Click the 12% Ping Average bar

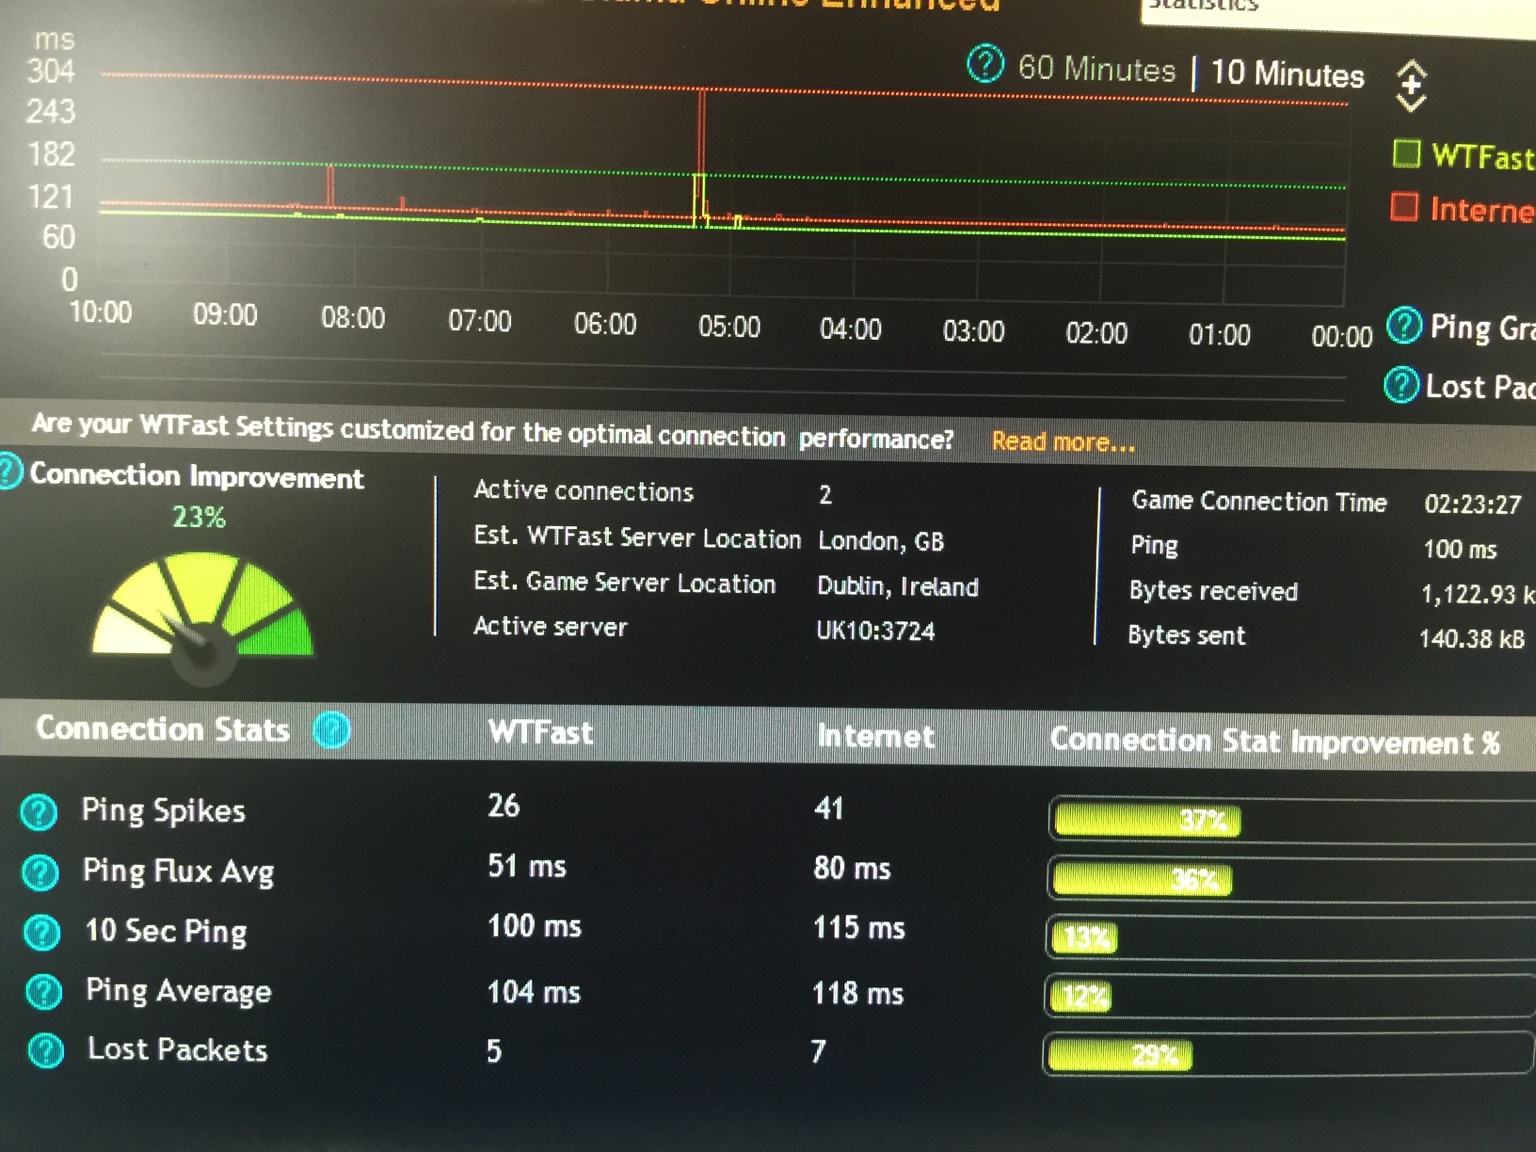pyautogui.click(x=1080, y=996)
